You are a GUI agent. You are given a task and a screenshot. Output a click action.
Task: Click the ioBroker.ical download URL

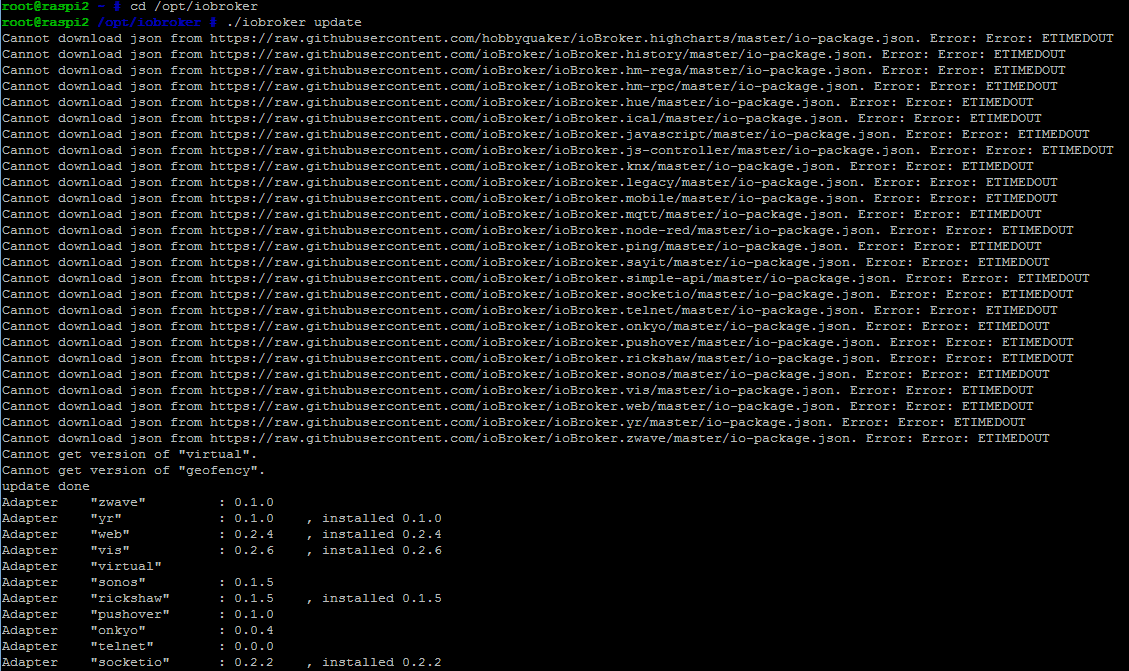point(526,118)
